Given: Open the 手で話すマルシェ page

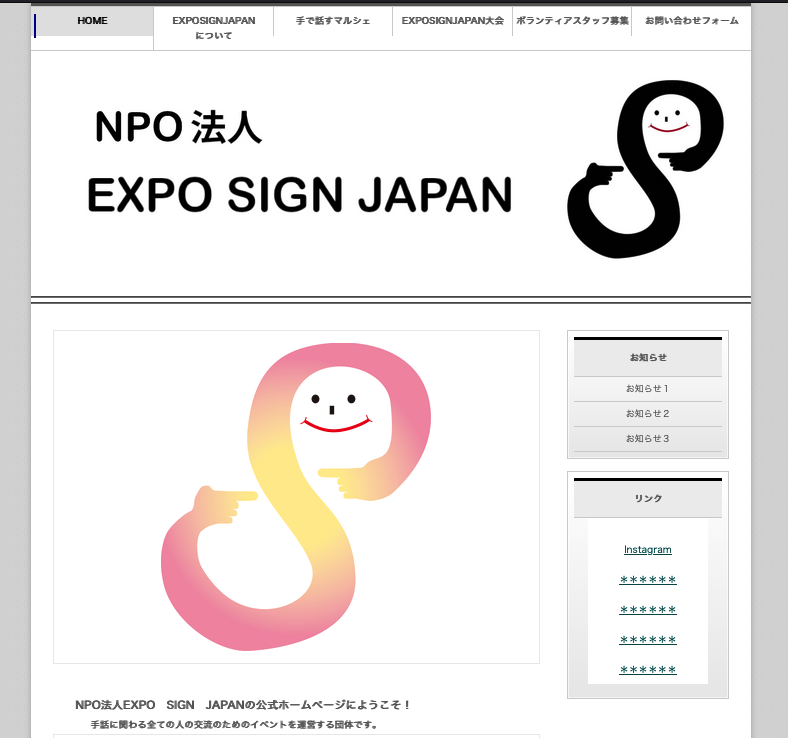Looking at the screenshot, I should 333,21.
